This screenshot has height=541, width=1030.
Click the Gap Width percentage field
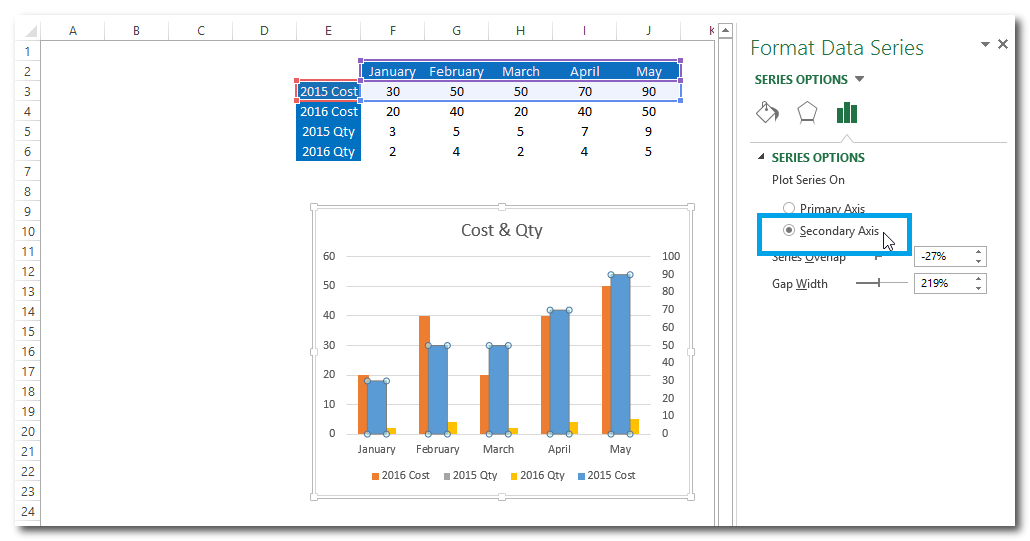coord(943,284)
